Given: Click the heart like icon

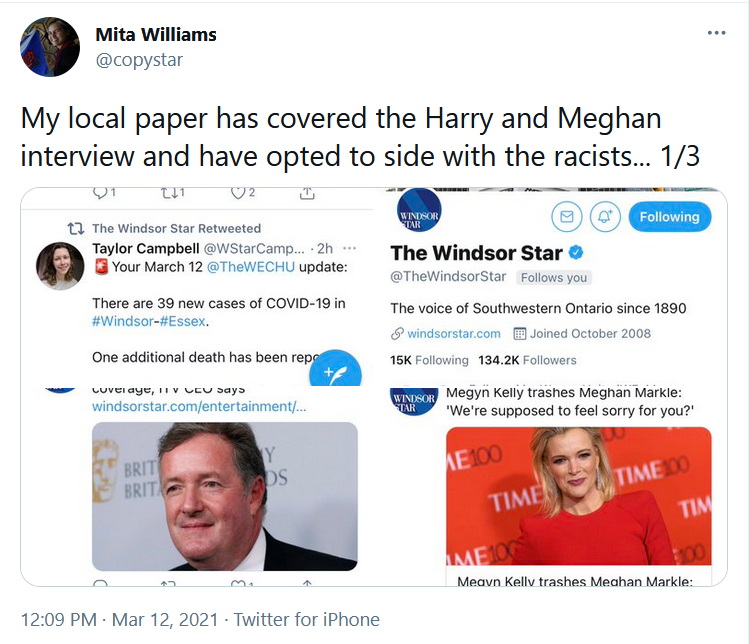Looking at the screenshot, I should point(238,193).
